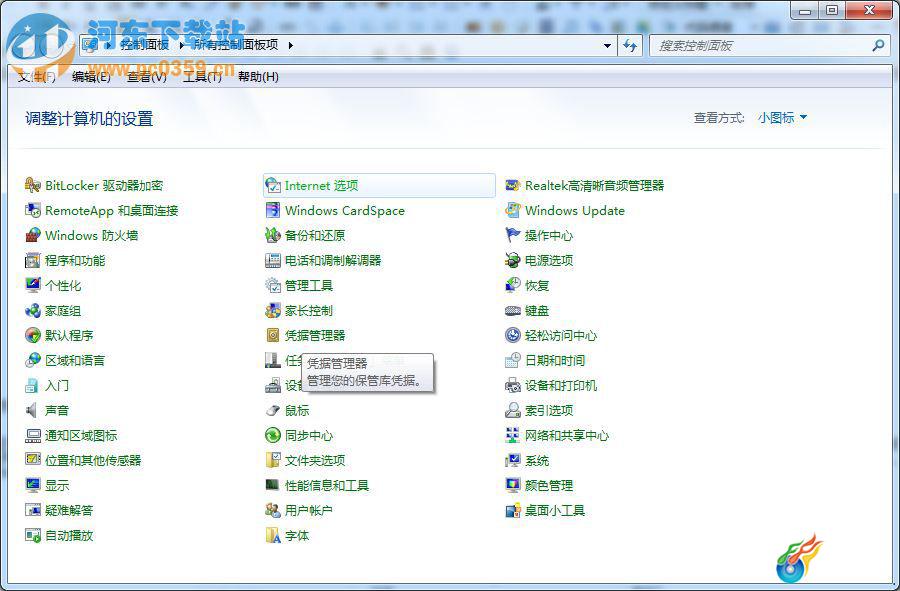Click the 控制面板 breadcrumb in address bar
The image size is (900, 591).
click(x=145, y=45)
